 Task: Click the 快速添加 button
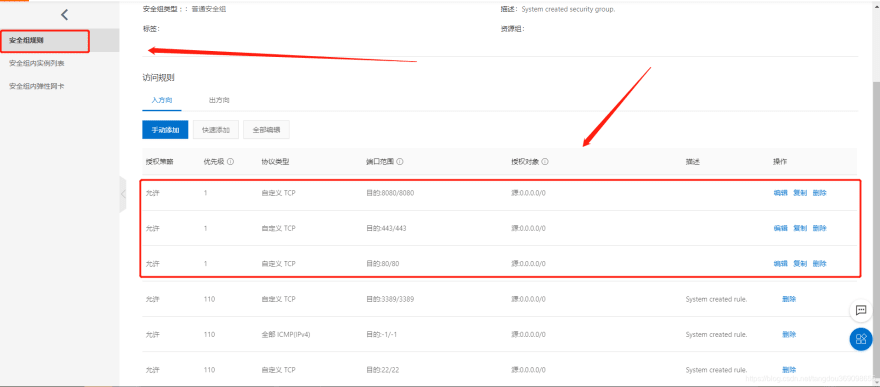216,130
